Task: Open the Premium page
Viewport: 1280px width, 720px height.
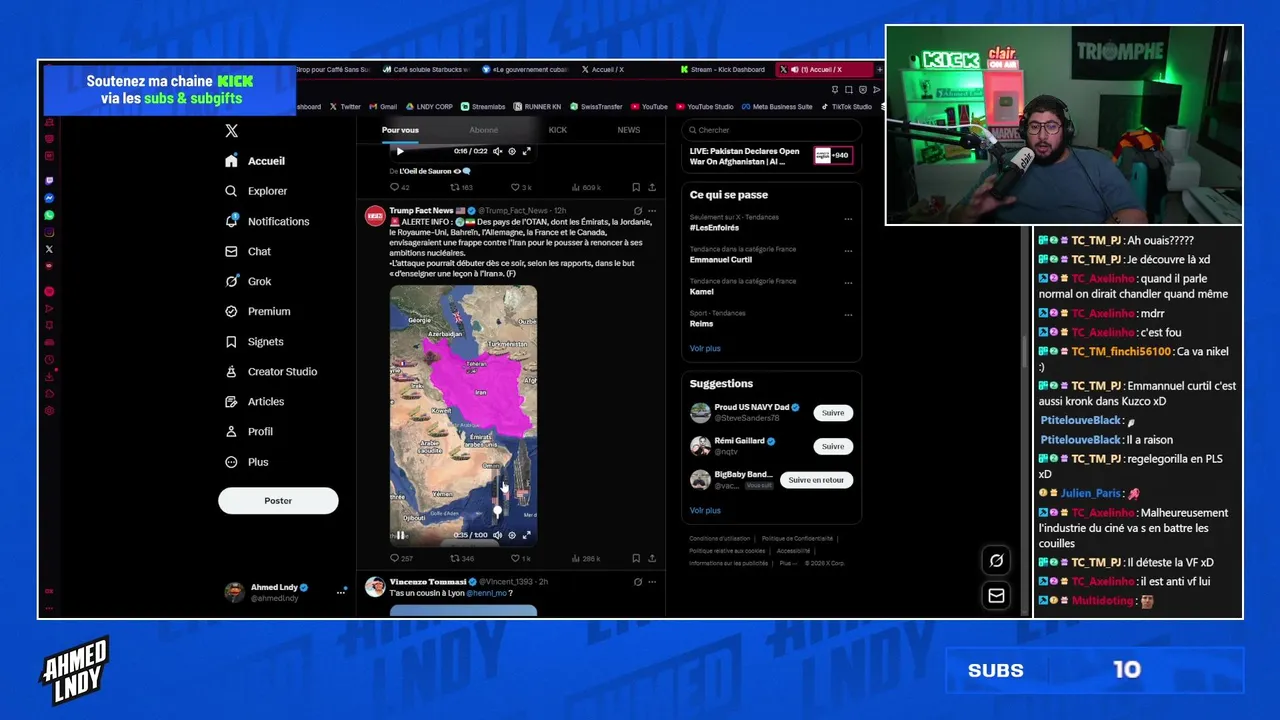Action: [258, 311]
